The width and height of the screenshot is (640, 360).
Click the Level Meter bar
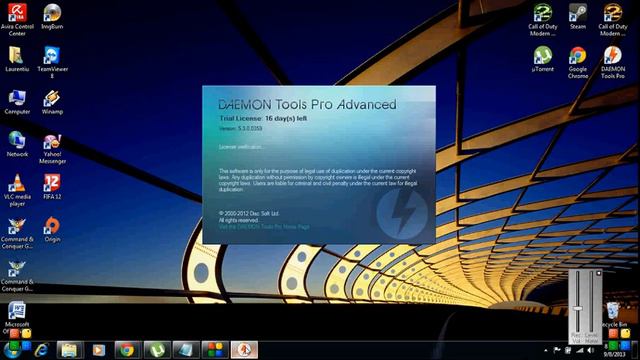(591, 302)
